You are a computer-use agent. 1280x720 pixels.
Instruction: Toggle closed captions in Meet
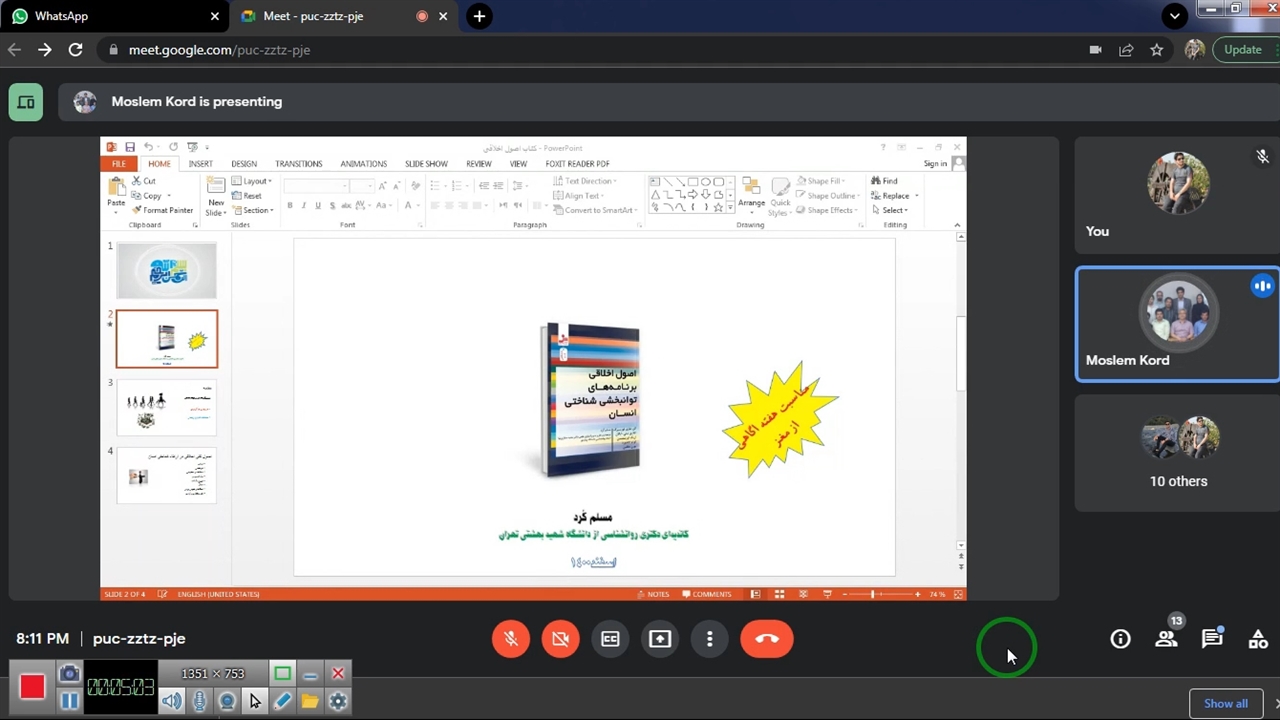[610, 639]
